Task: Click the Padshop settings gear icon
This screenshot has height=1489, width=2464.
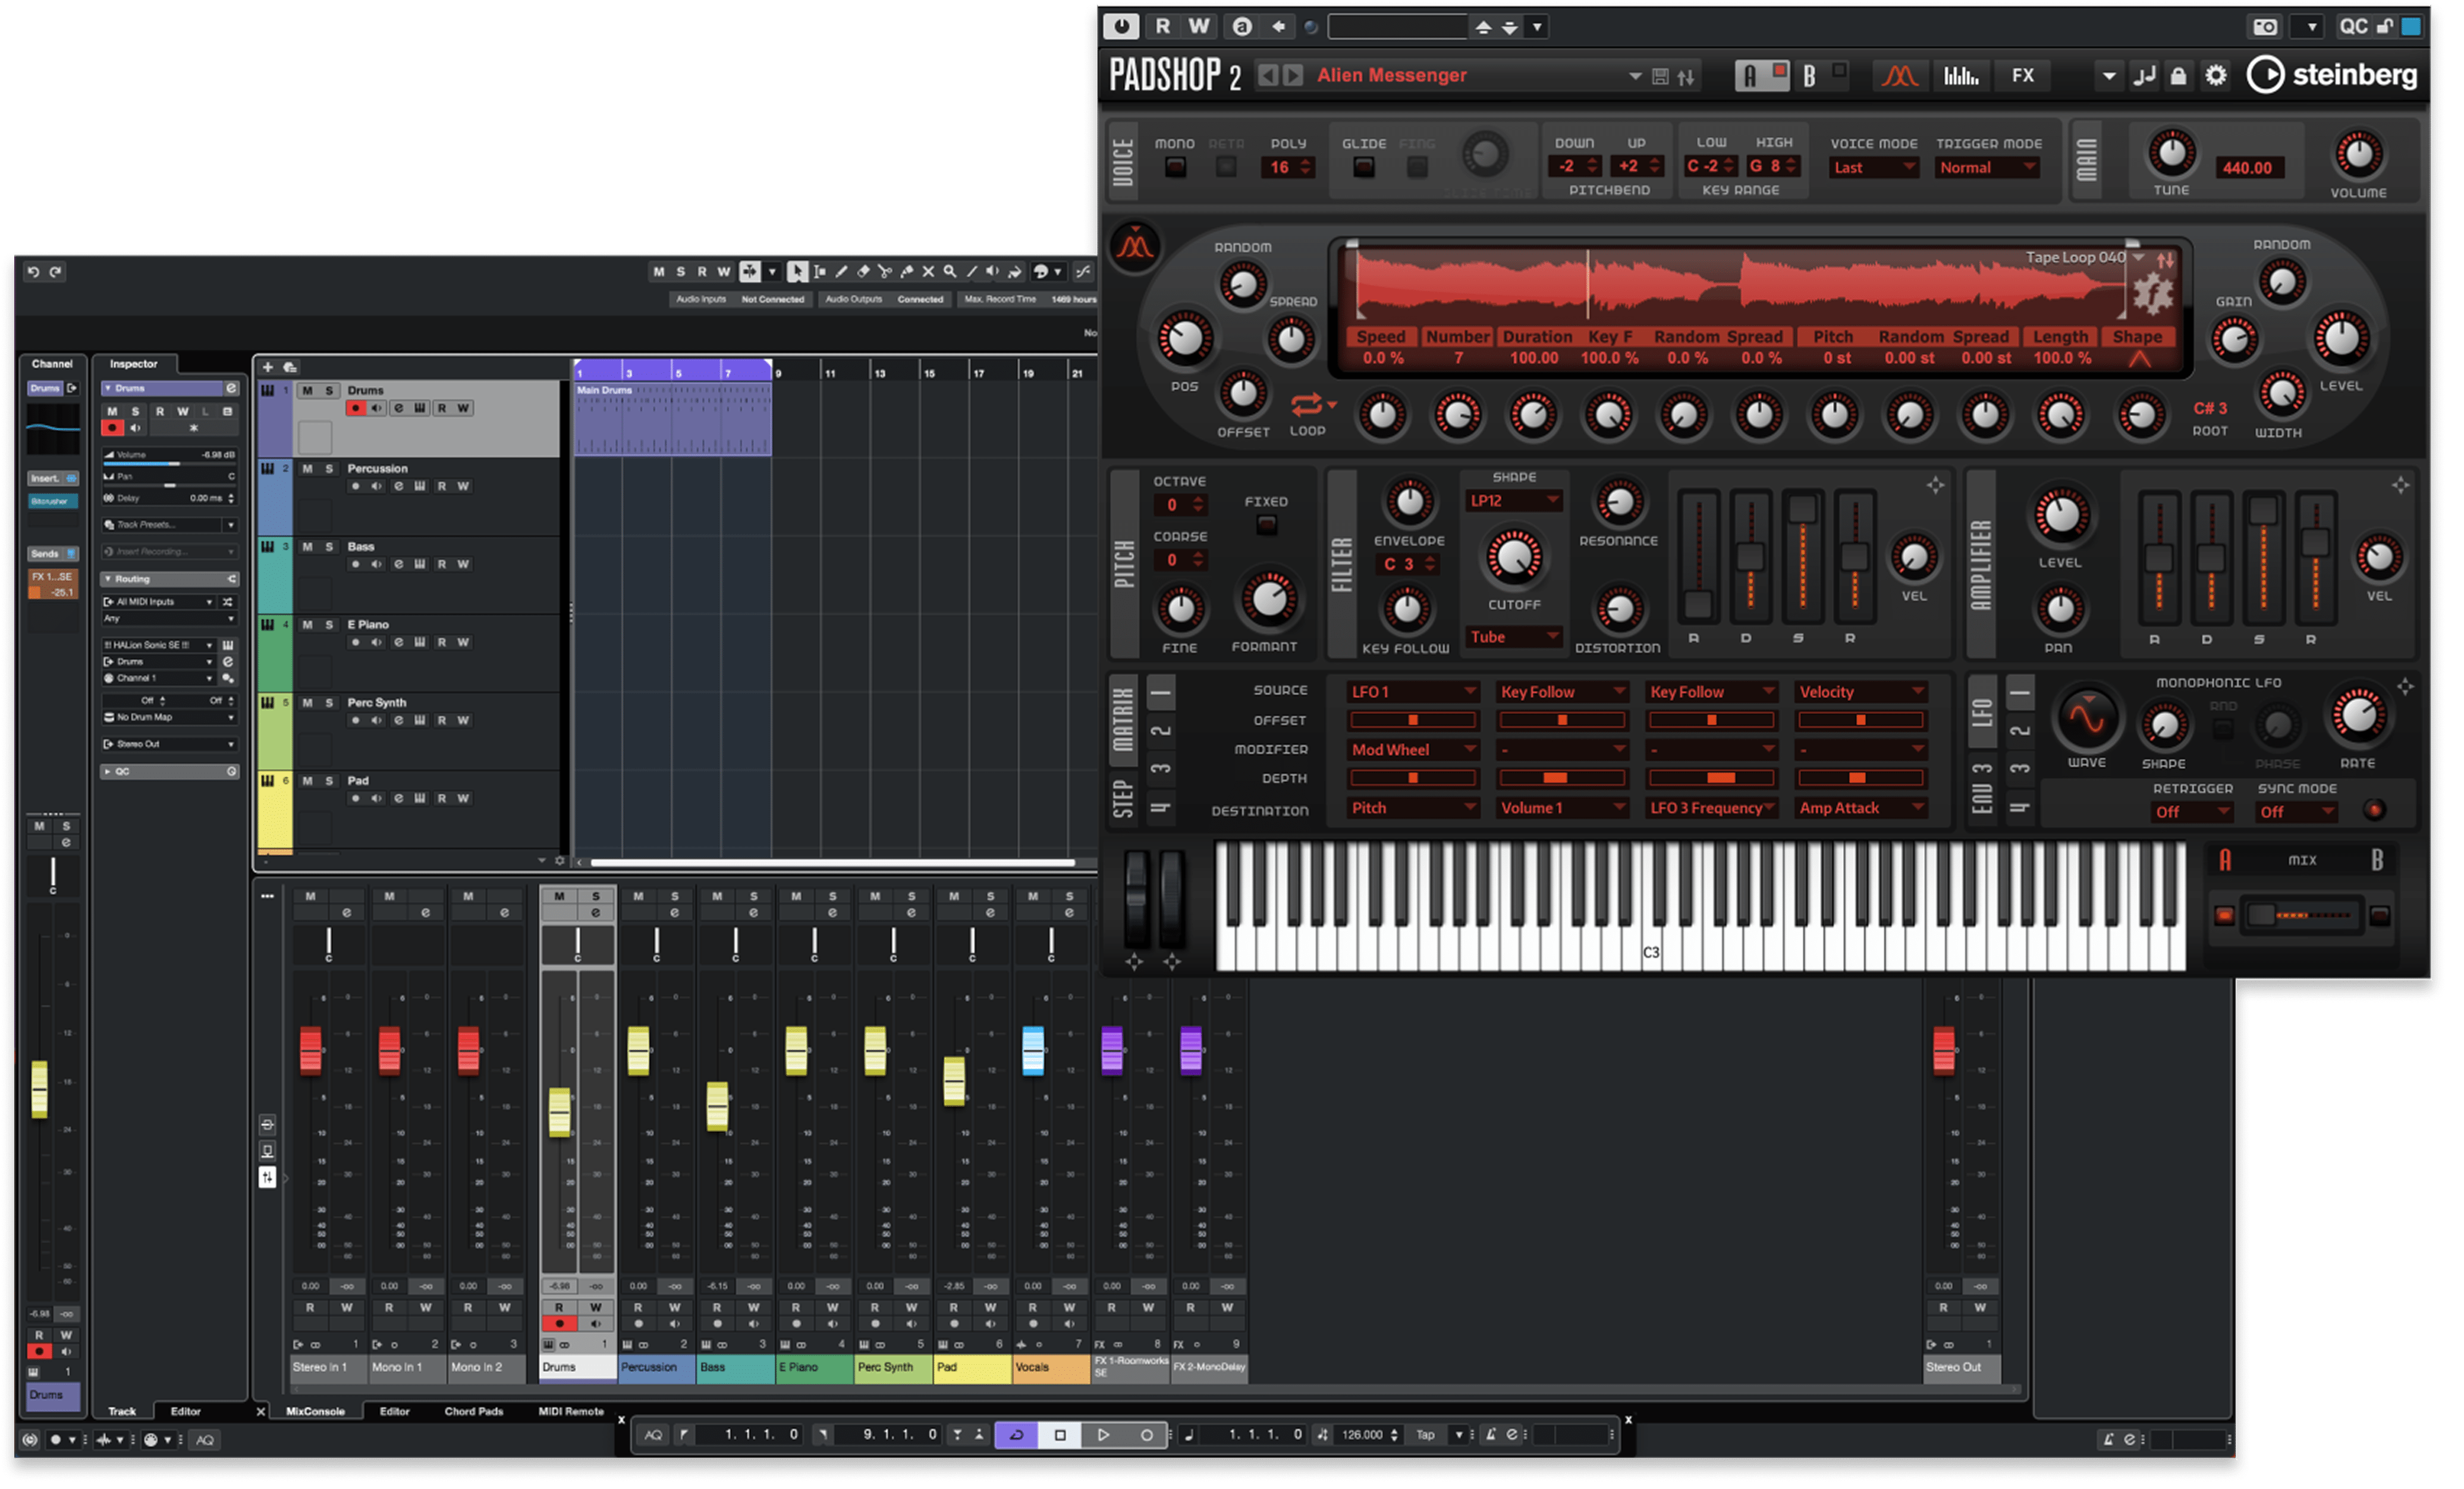Action: (2216, 76)
